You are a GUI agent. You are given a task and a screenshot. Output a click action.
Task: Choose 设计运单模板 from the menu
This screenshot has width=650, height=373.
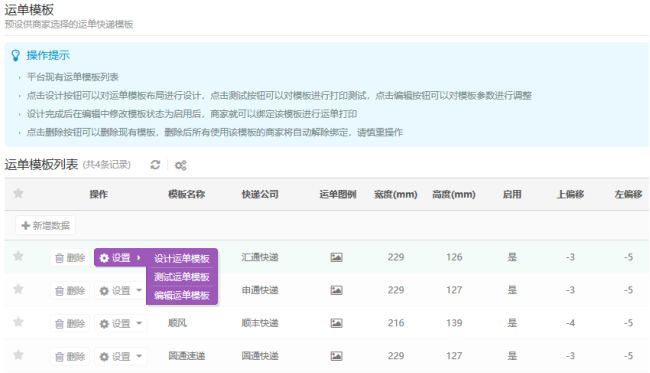[182, 259]
